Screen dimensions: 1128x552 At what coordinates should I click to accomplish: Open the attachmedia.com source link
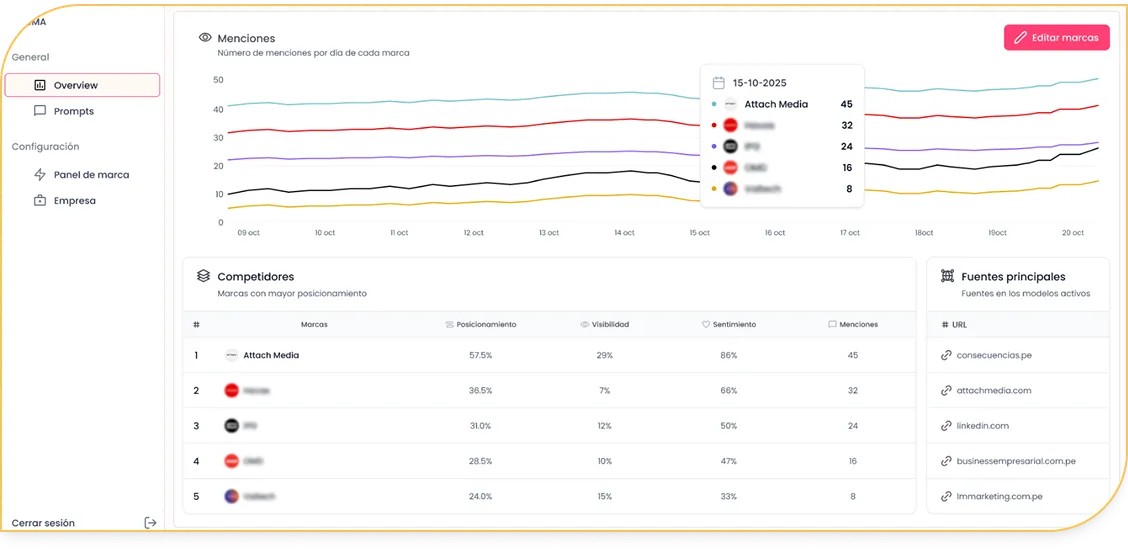(993, 391)
